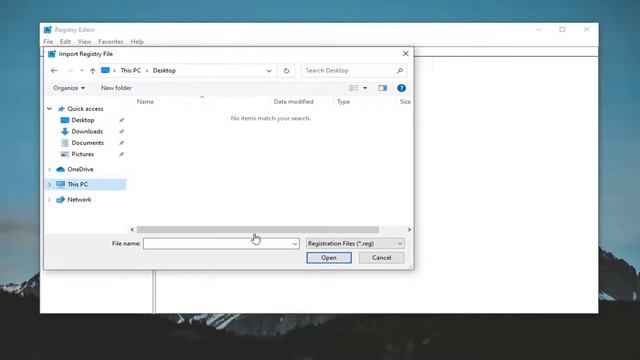Open Registry Editor View menu
This screenshot has width=640, height=360.
pyautogui.click(x=84, y=42)
